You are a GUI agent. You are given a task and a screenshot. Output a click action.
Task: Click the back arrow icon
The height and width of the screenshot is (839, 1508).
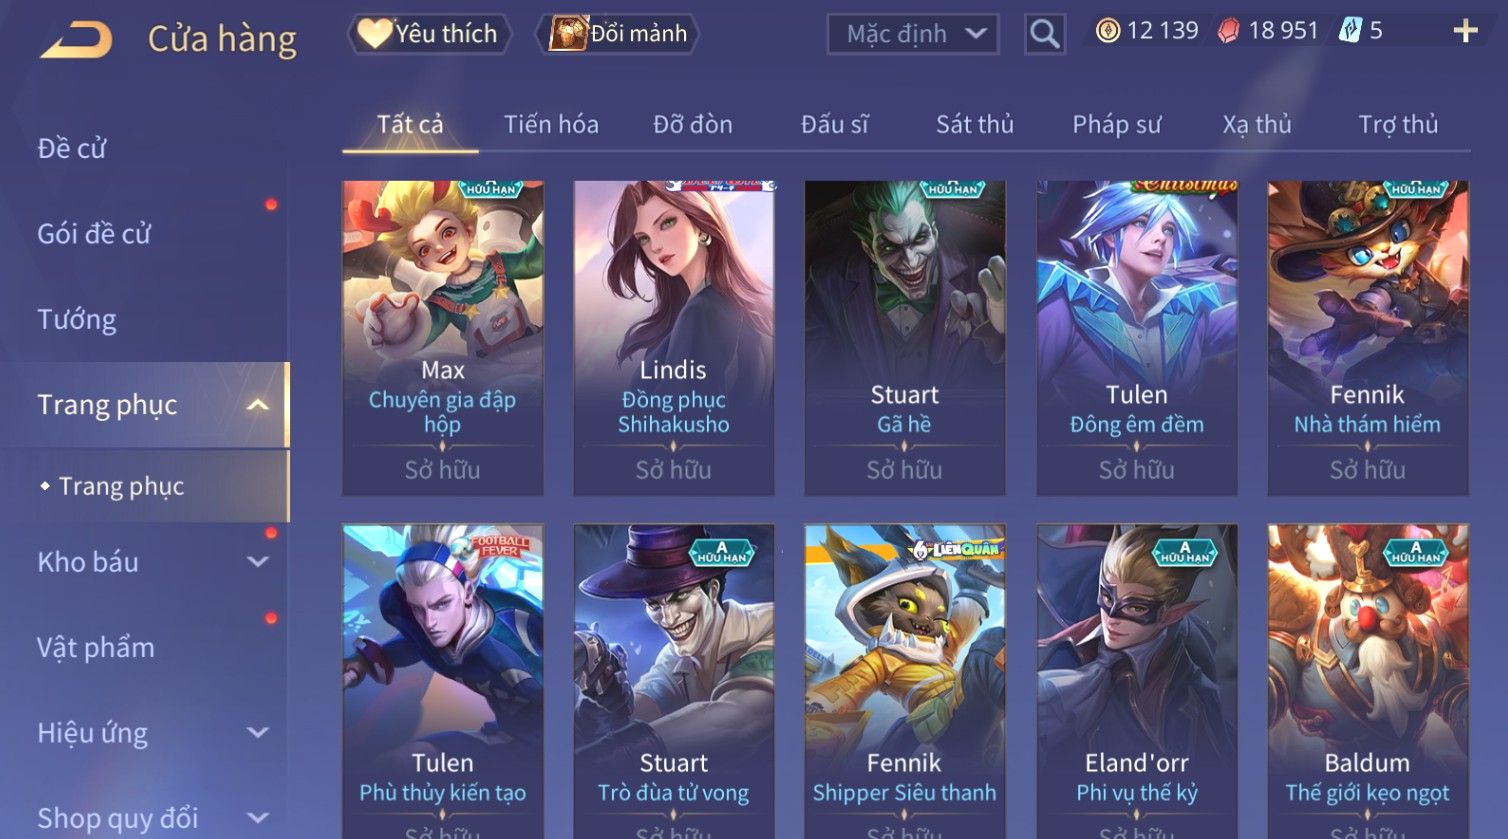pos(76,39)
